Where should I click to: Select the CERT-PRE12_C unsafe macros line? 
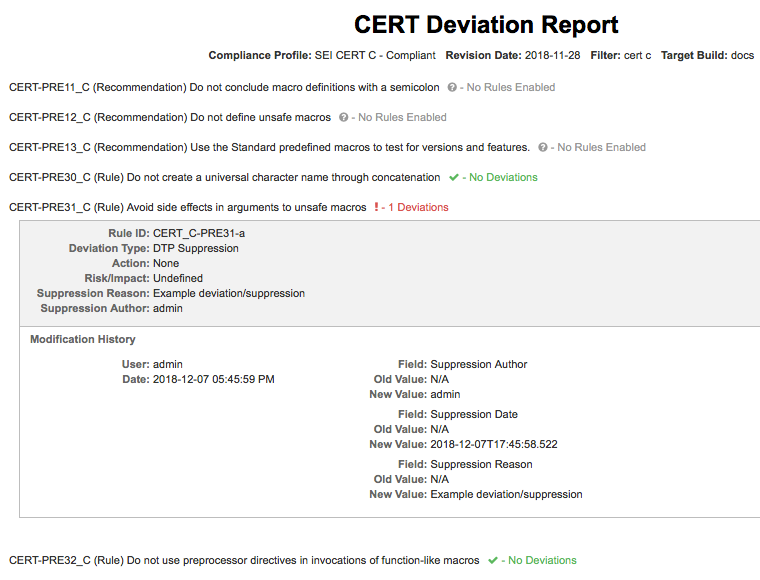[170, 117]
